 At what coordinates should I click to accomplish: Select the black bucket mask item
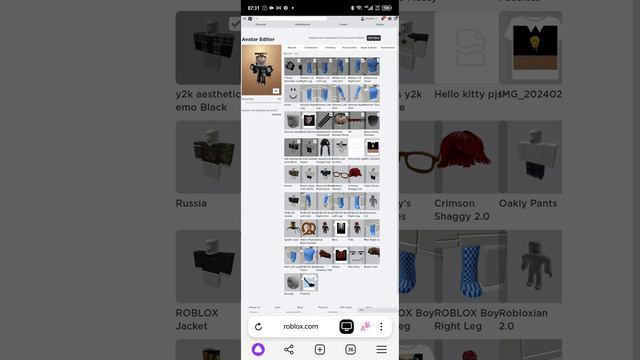click(x=372, y=121)
